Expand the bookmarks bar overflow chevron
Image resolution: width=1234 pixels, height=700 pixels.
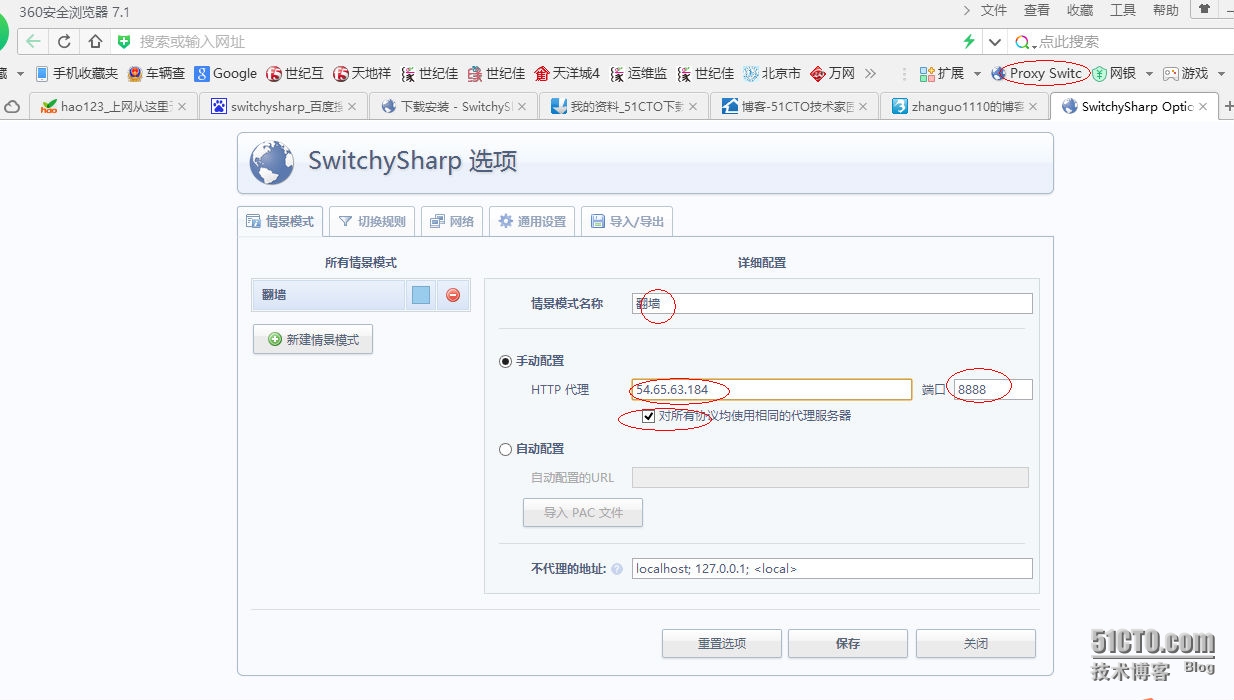tap(870, 73)
